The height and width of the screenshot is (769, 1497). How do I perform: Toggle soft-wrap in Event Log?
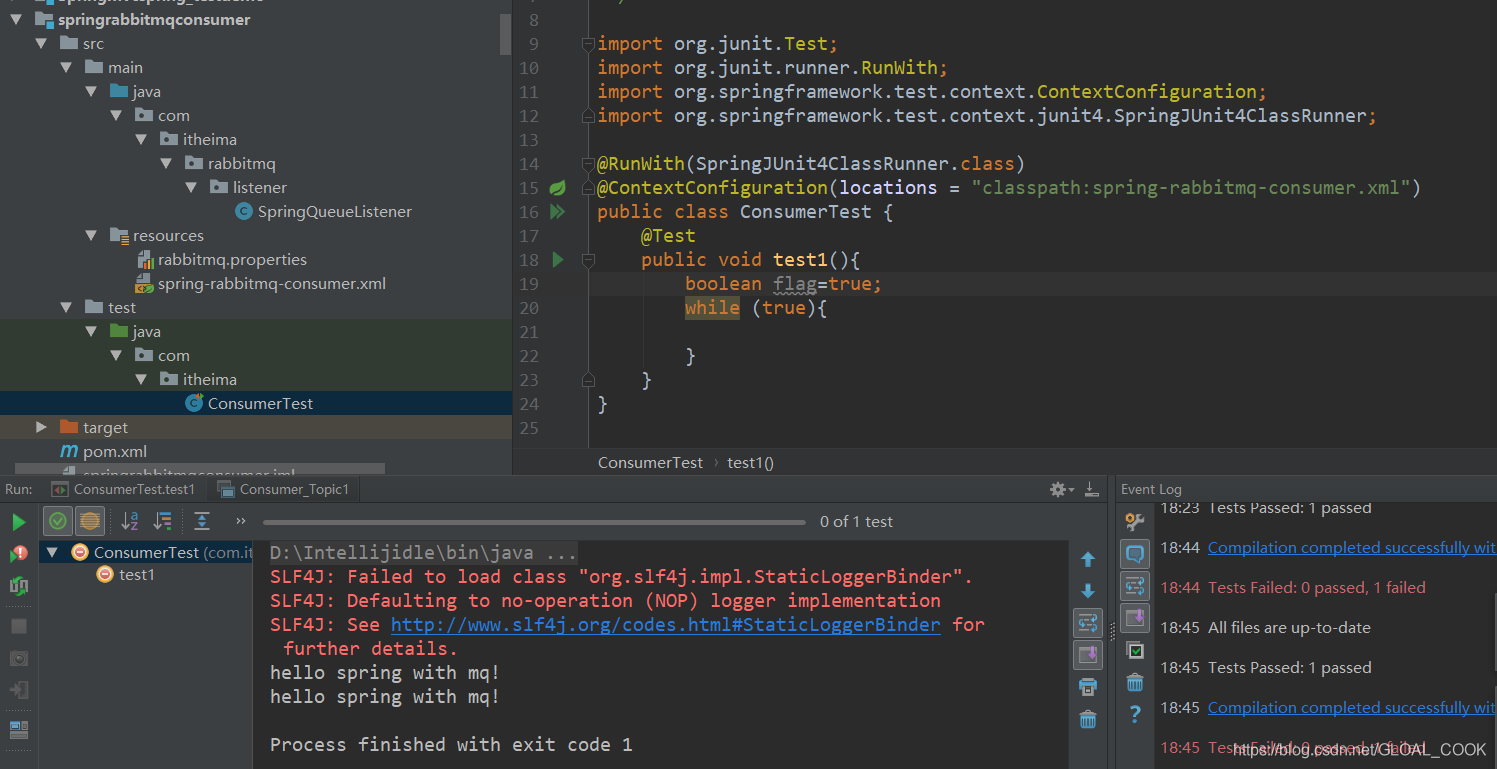pos(1135,586)
